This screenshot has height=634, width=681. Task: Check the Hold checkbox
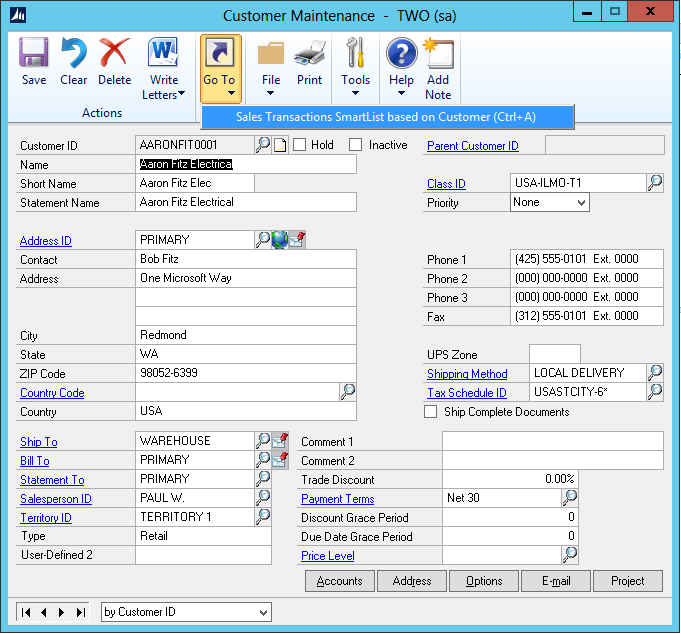pos(299,145)
